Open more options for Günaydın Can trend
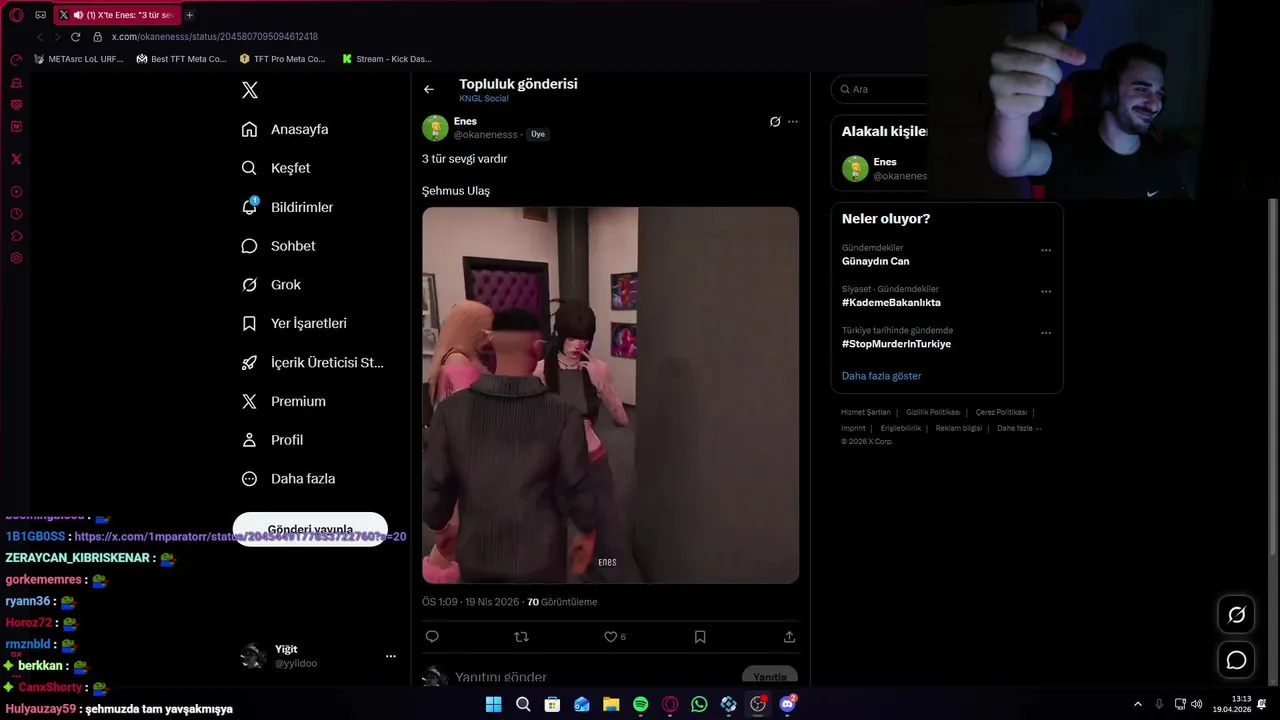The width and height of the screenshot is (1280, 720). pyautogui.click(x=1046, y=251)
